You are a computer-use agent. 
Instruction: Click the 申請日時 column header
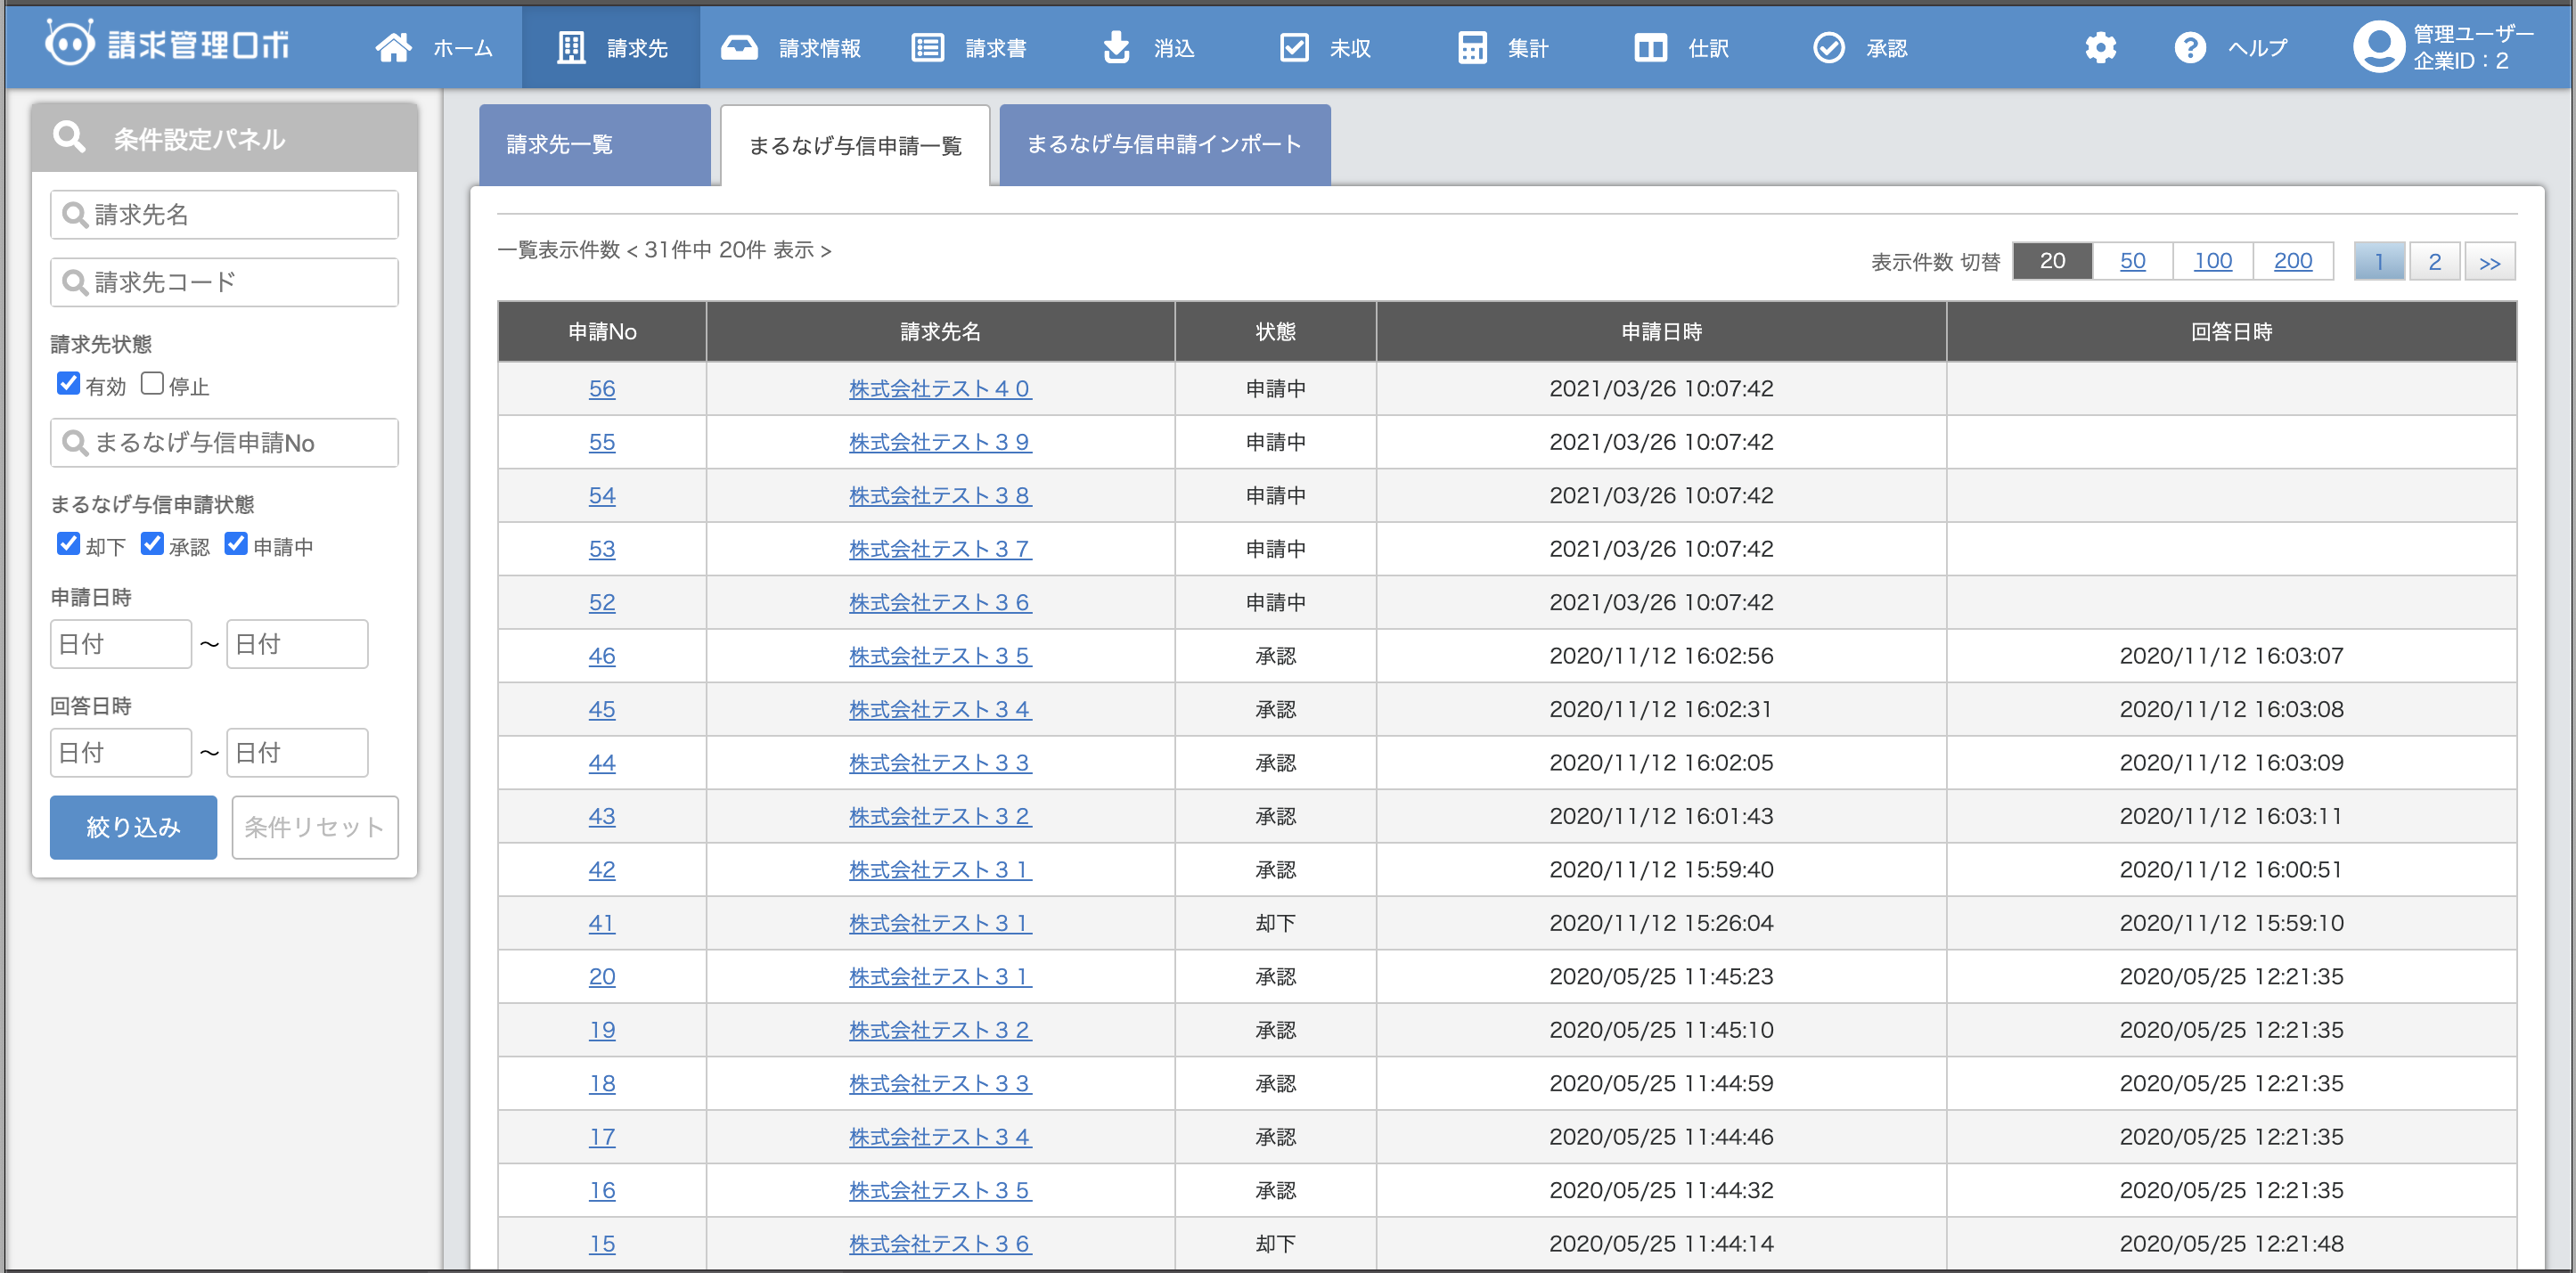(1661, 331)
